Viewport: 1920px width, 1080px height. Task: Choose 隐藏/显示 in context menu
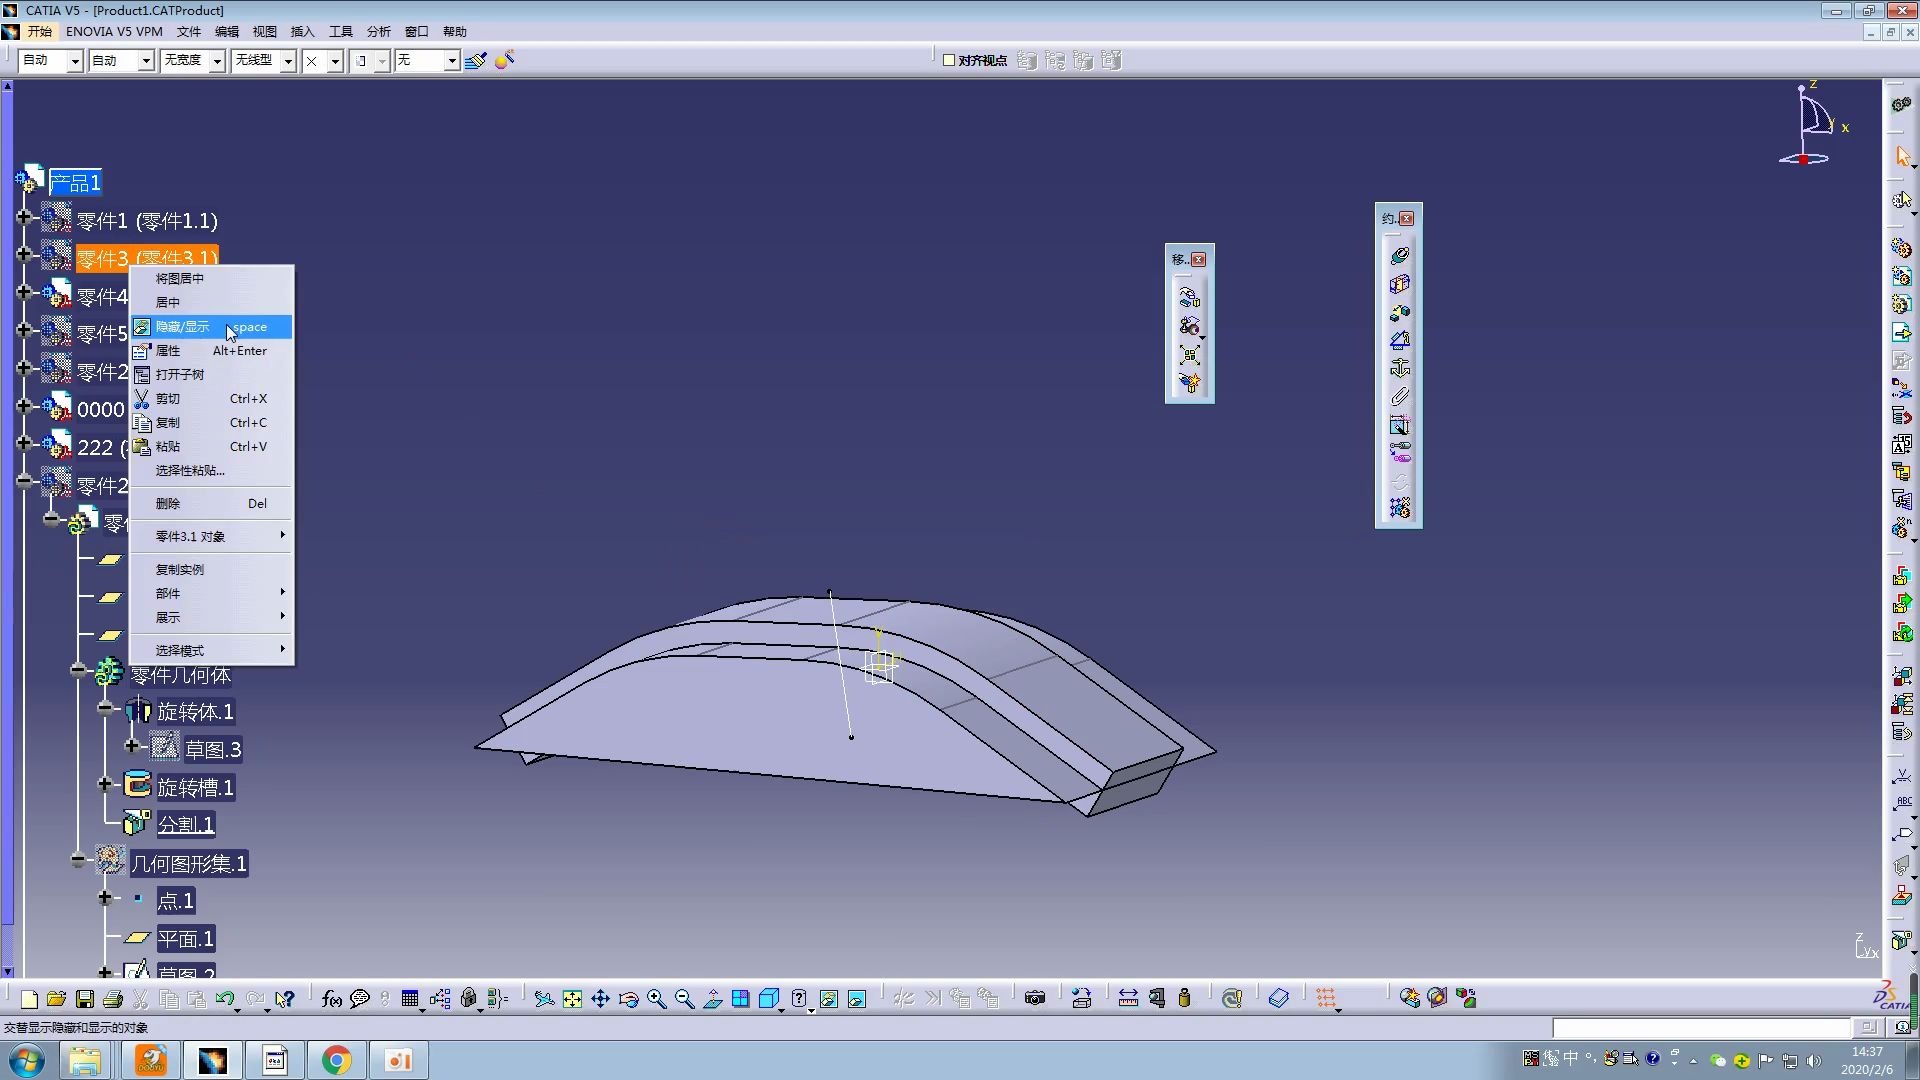coord(183,327)
